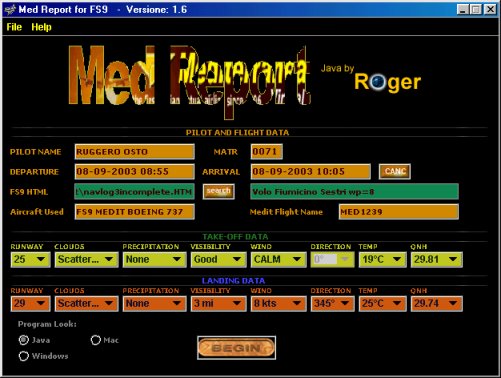Viewport: 501px width, 378px height.
Task: Open the Help menu
Action: (x=41, y=27)
